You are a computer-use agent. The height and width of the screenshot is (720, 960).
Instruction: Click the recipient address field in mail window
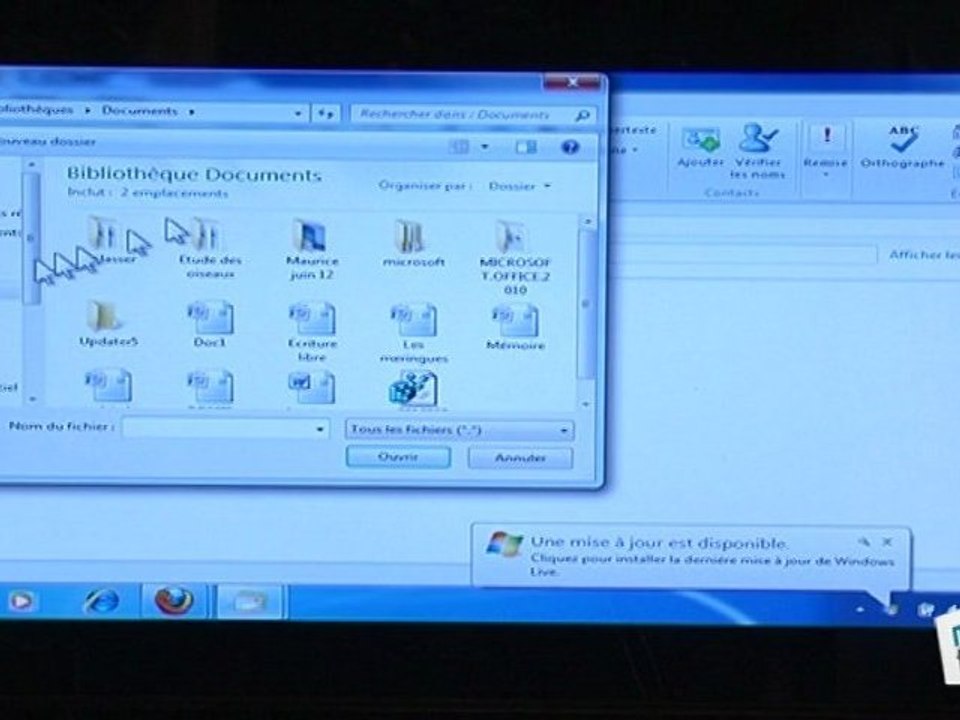tap(744, 255)
